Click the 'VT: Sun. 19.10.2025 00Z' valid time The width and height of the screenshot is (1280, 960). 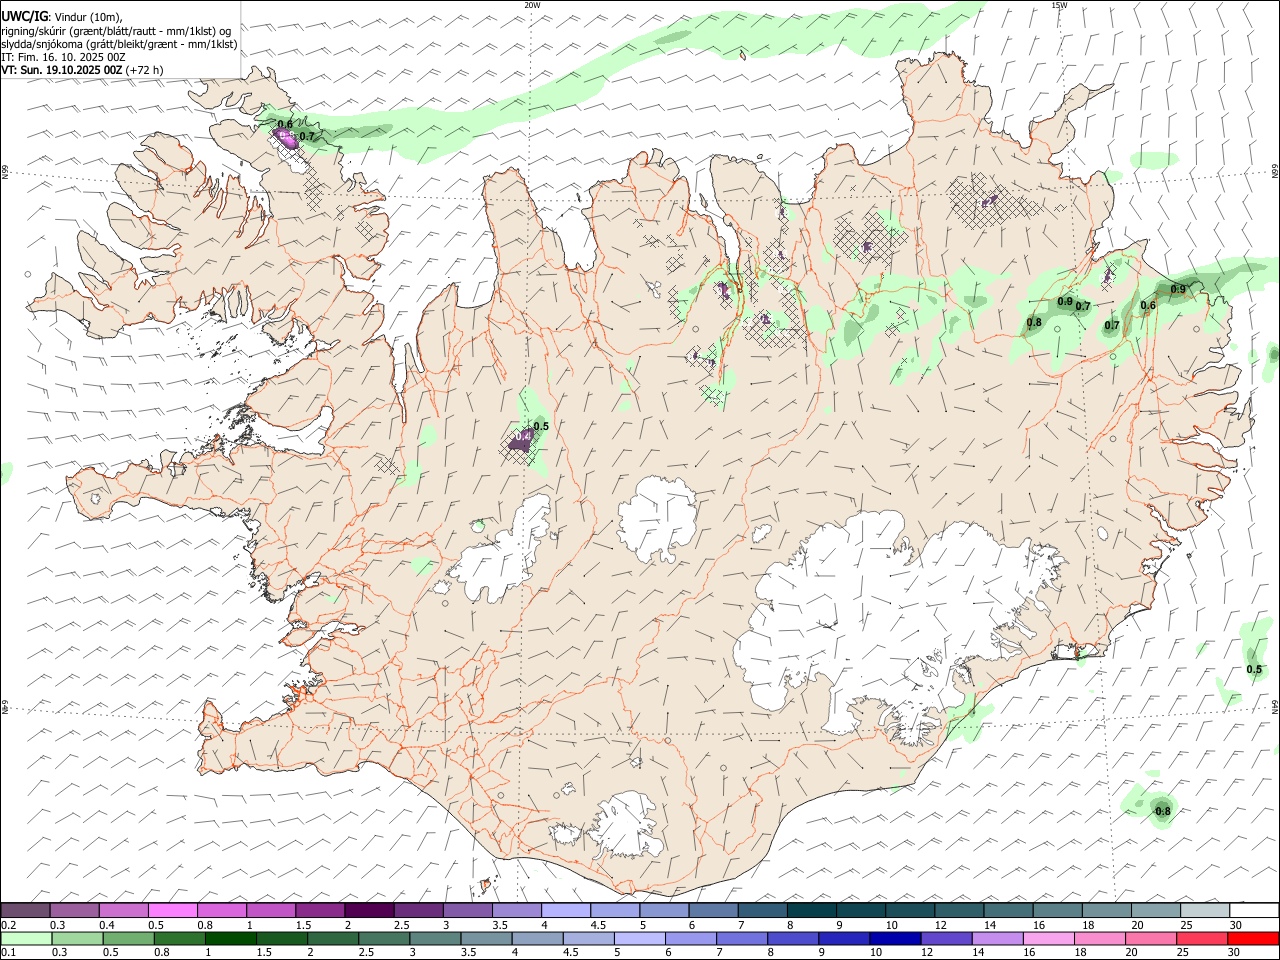[62, 70]
